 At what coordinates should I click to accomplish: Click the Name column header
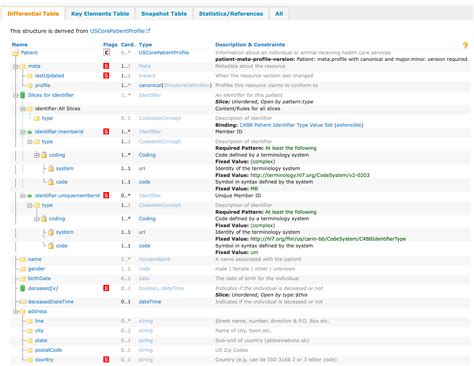click(20, 45)
